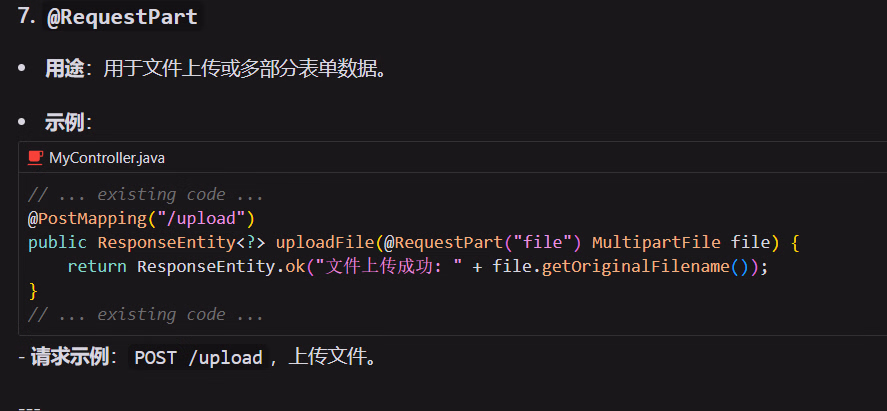Click the last "existing code" comment line
This screenshot has height=411, width=887.
[146, 314]
